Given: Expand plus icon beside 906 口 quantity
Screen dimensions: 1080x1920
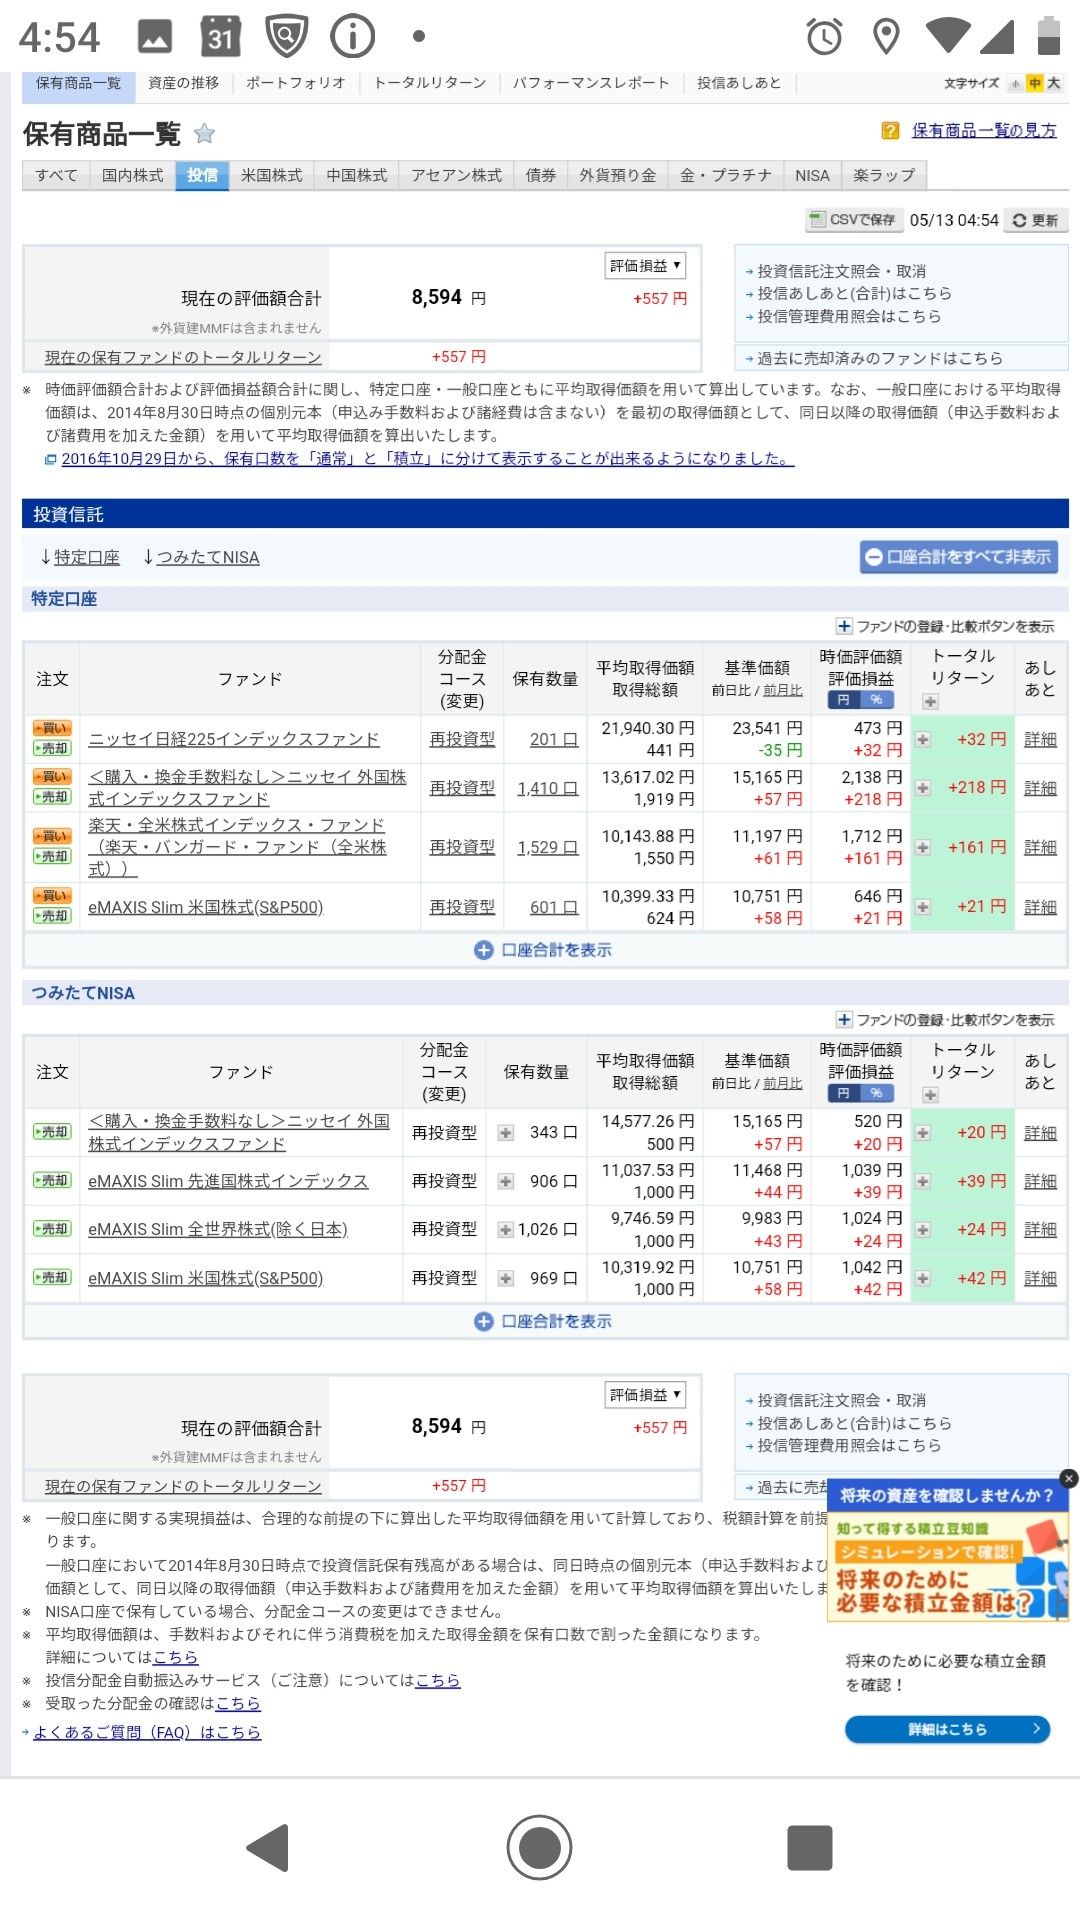Looking at the screenshot, I should click(506, 1181).
